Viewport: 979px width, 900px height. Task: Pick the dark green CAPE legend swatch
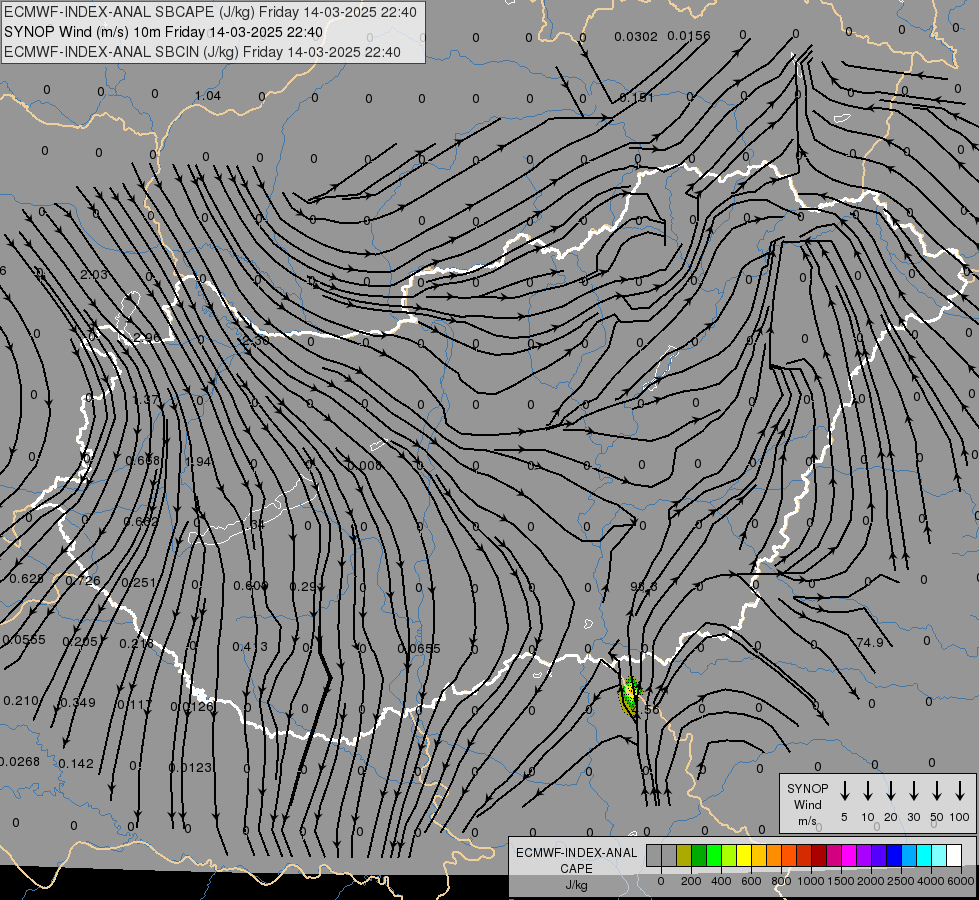(x=699, y=855)
